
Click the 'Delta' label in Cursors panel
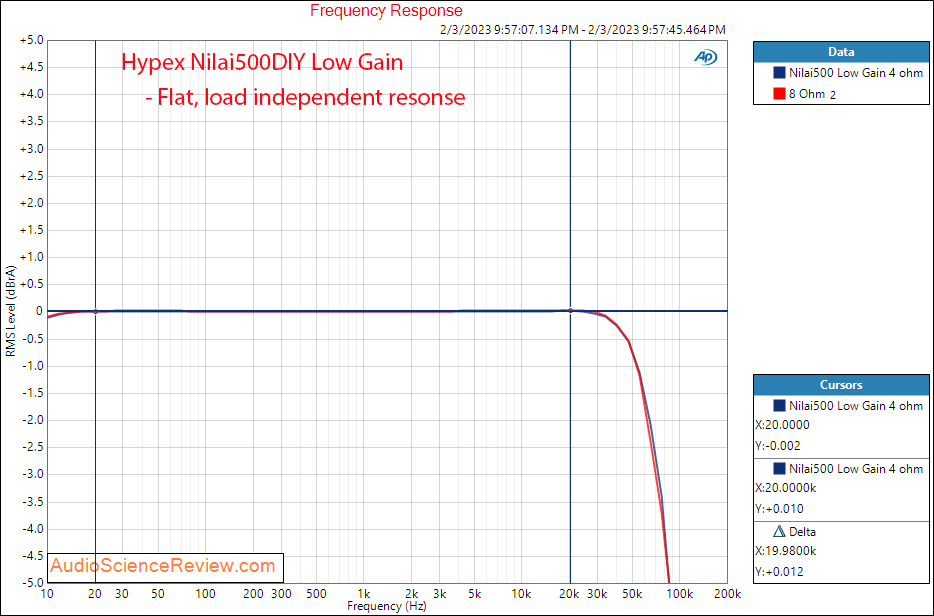pyautogui.click(x=802, y=531)
